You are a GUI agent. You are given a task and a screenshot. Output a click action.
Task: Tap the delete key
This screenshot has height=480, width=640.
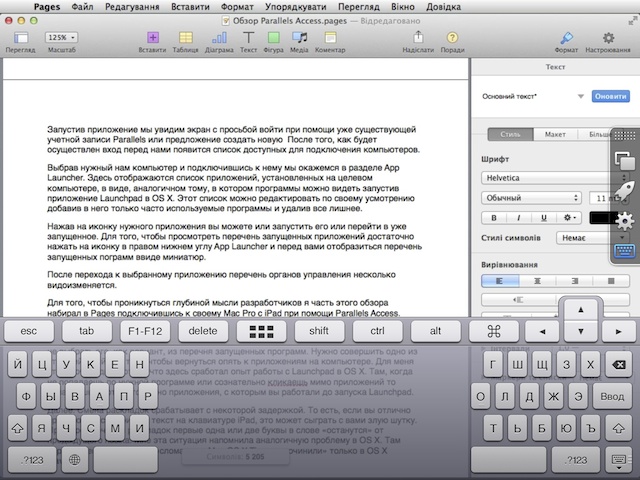203,331
